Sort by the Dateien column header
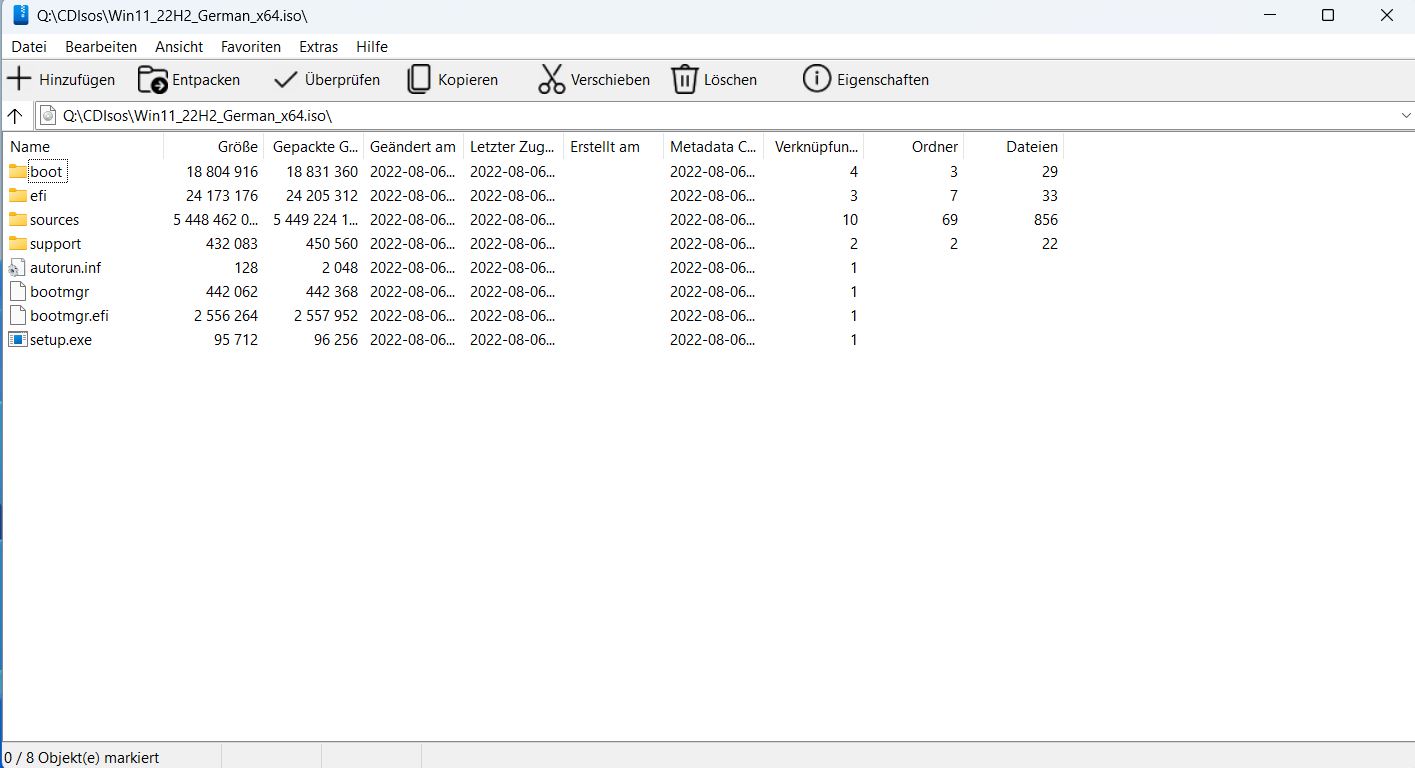1415x768 pixels. point(1013,147)
